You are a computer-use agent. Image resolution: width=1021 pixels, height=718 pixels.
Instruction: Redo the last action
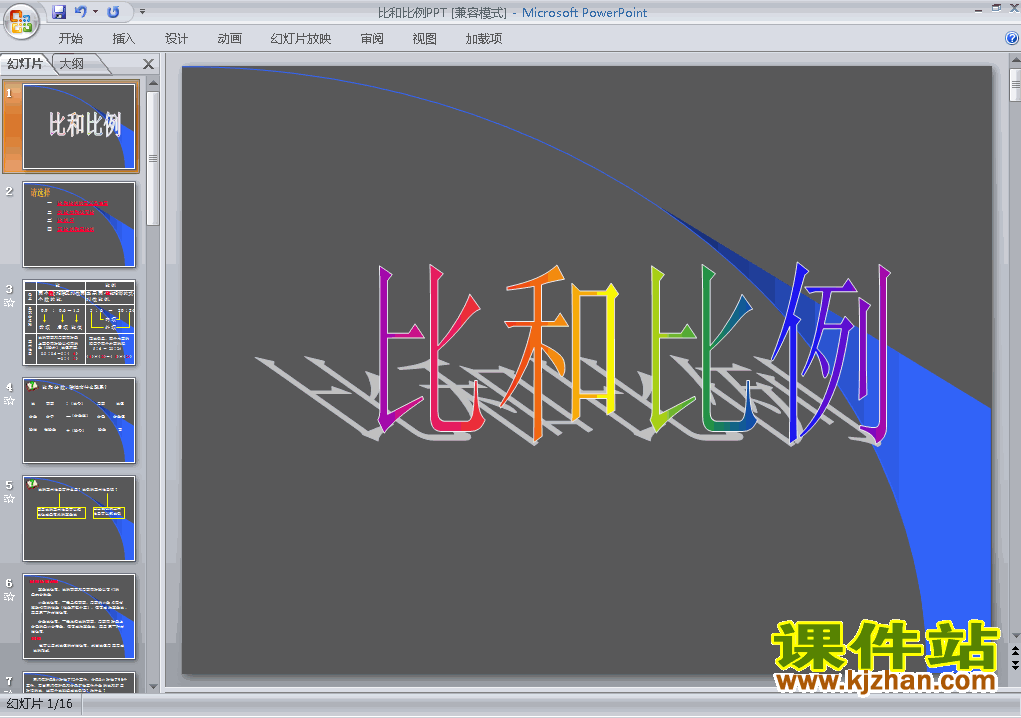pos(113,12)
